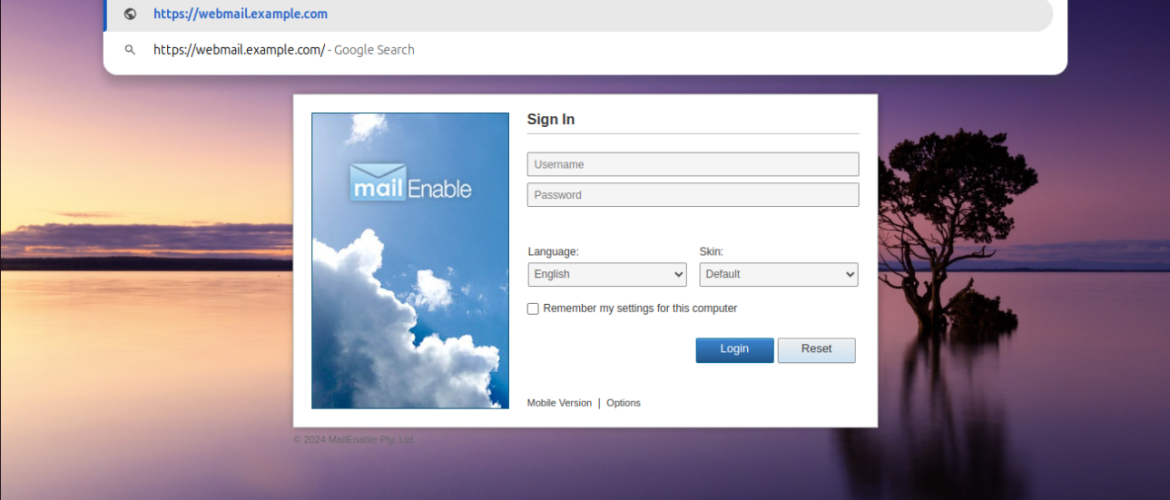The height and width of the screenshot is (500, 1170).
Task: Select the webmail.example.com URL suggestion
Action: pyautogui.click(x=579, y=14)
